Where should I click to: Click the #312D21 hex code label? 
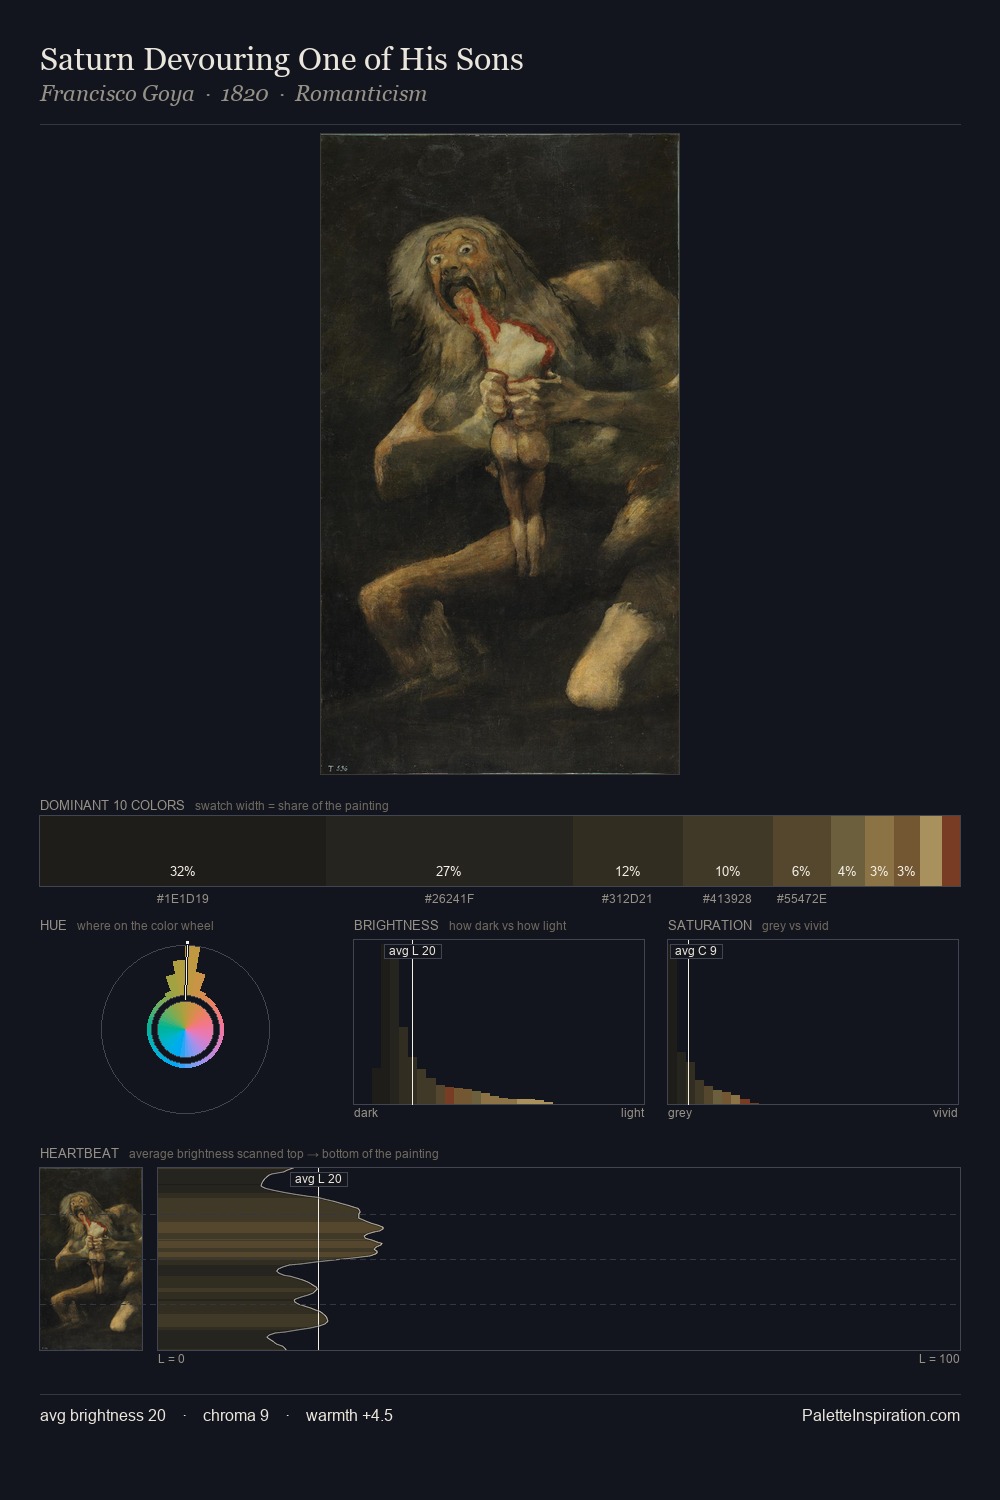pos(627,899)
